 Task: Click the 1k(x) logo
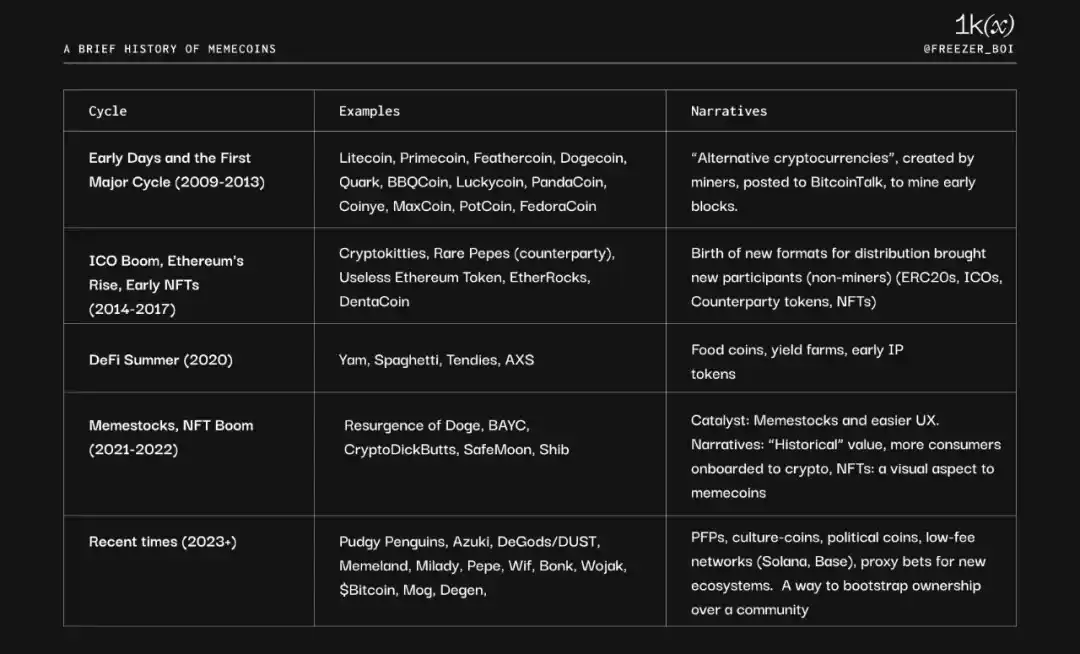coord(984,25)
